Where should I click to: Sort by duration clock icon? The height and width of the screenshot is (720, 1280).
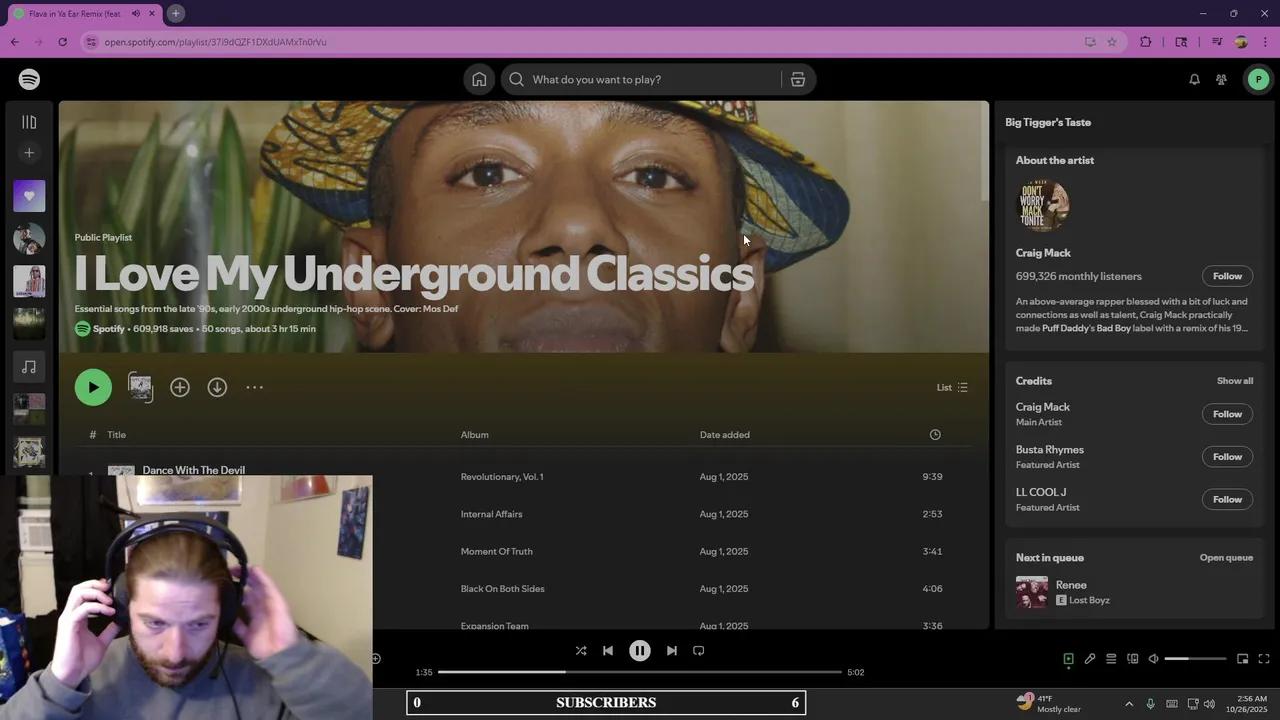[935, 435]
